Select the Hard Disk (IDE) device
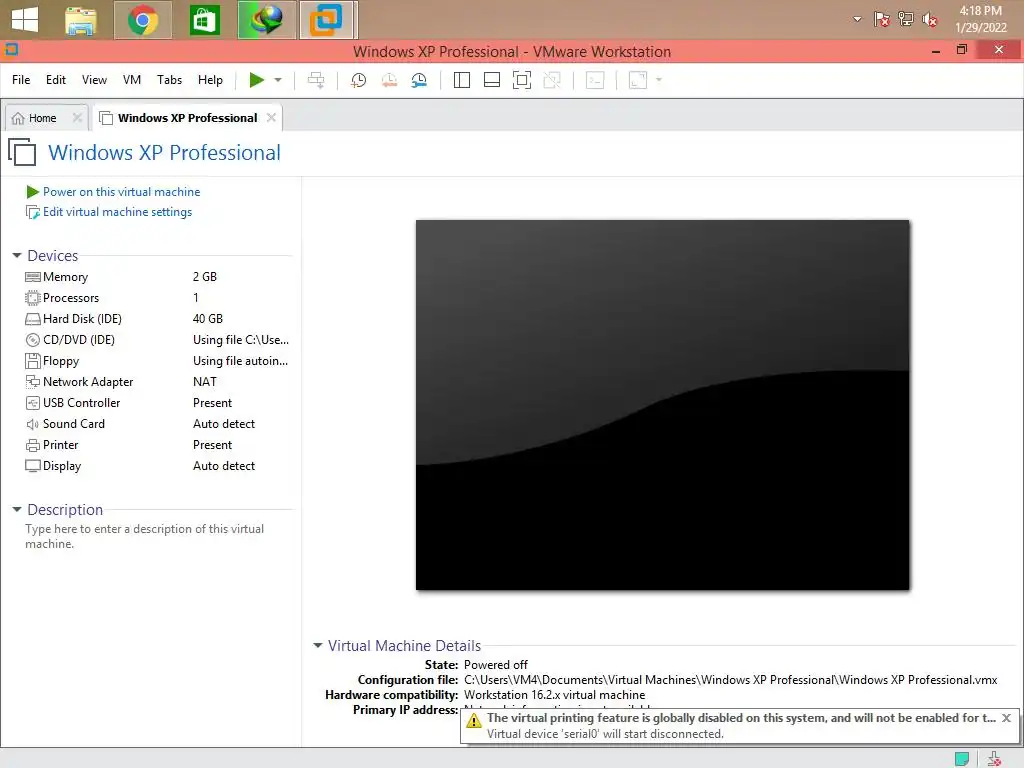The image size is (1024, 768). (x=157, y=319)
